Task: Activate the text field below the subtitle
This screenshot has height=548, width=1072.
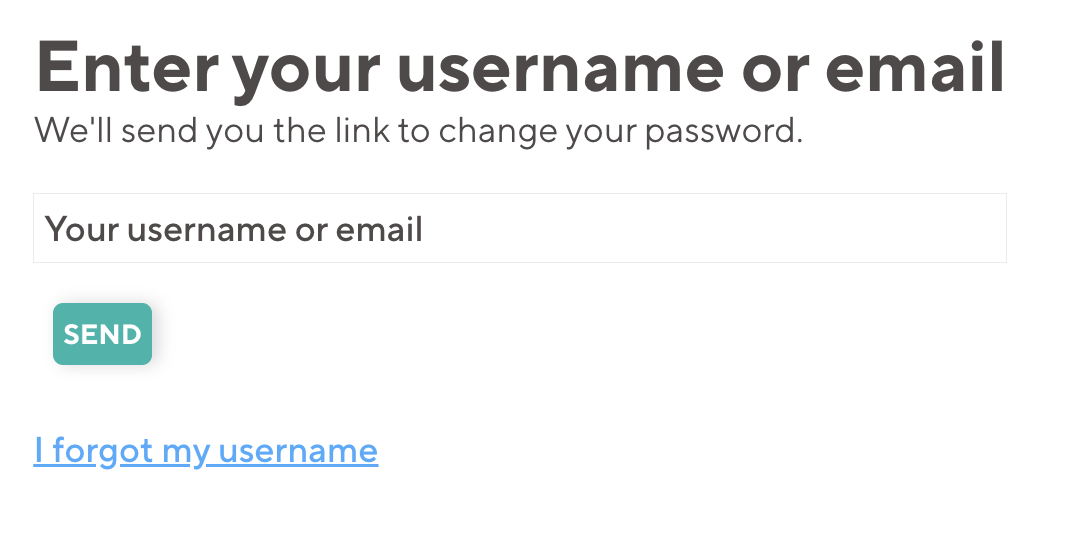Action: click(x=519, y=229)
